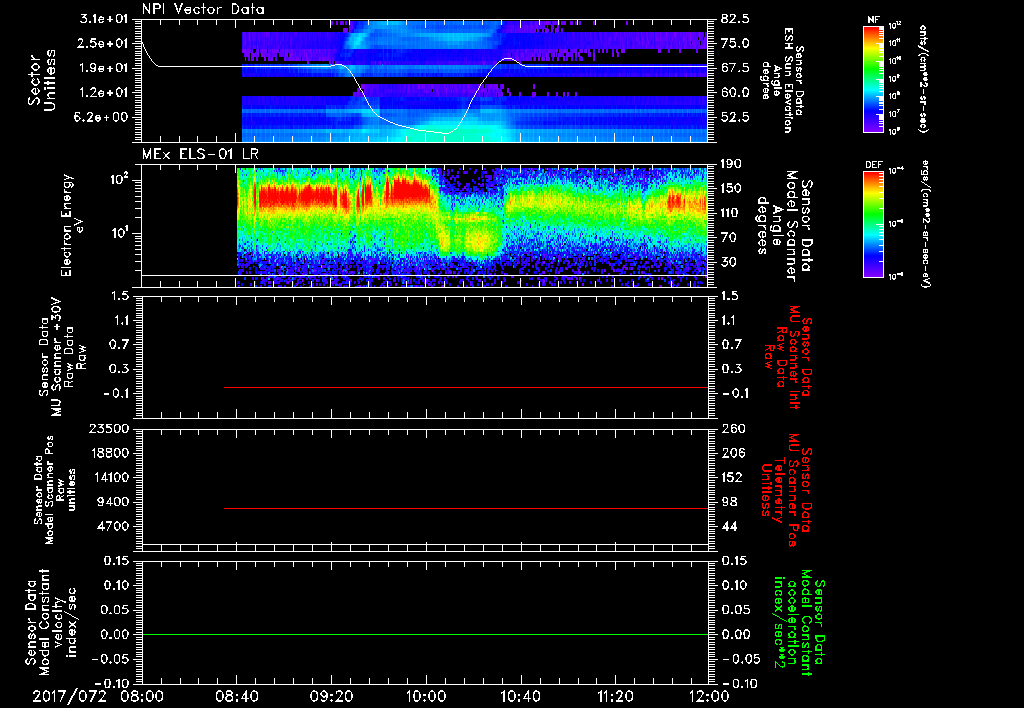Click the 12:00 time tick label
The height and width of the screenshot is (708, 1024).
(x=709, y=696)
